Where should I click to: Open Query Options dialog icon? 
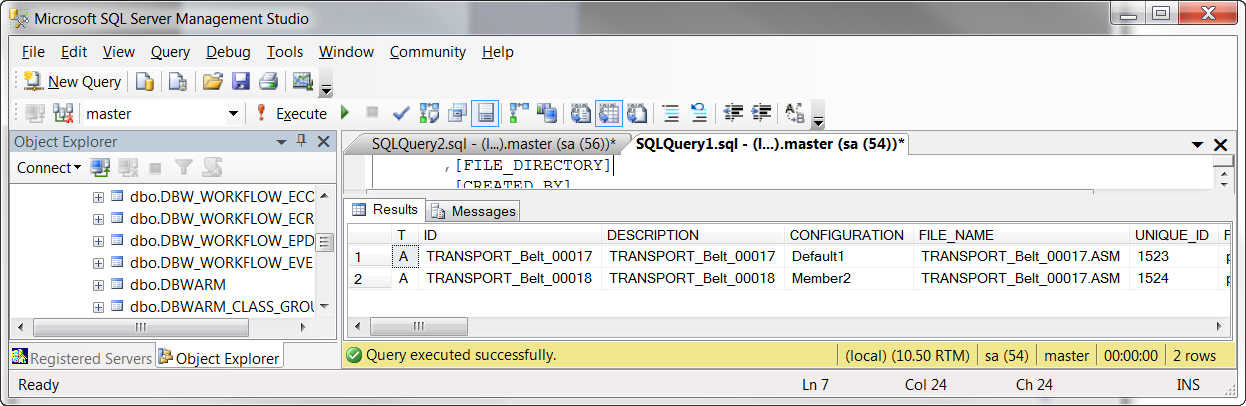(x=458, y=113)
